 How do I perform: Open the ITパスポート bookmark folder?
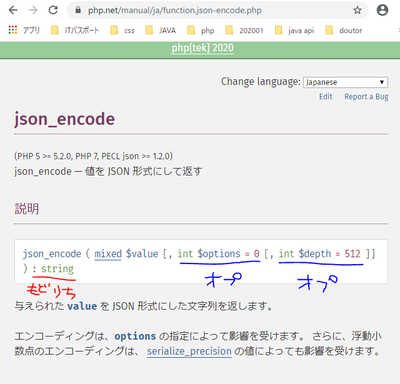coord(75,30)
